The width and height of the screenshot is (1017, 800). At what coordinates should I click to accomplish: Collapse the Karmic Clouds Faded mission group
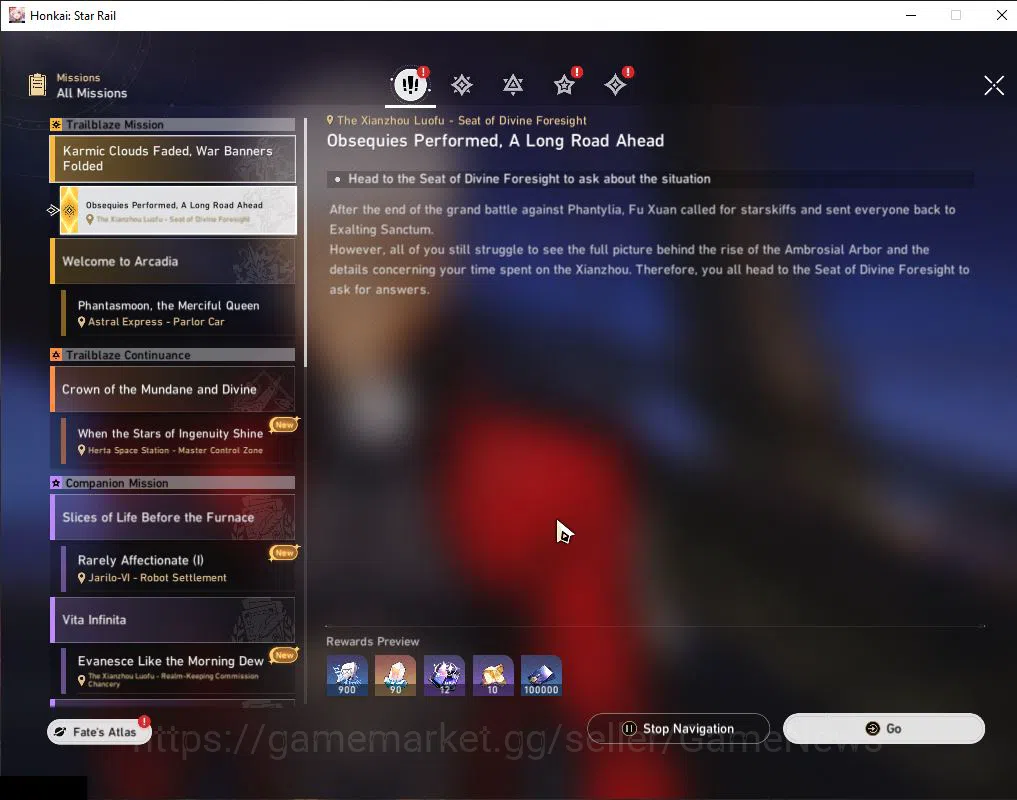(173, 158)
